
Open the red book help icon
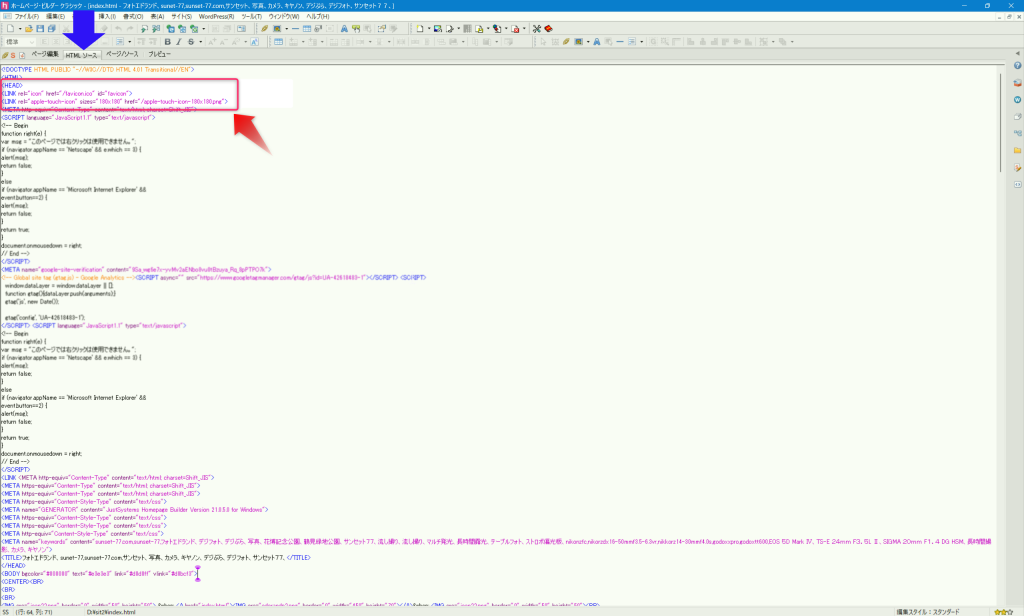click(549, 29)
